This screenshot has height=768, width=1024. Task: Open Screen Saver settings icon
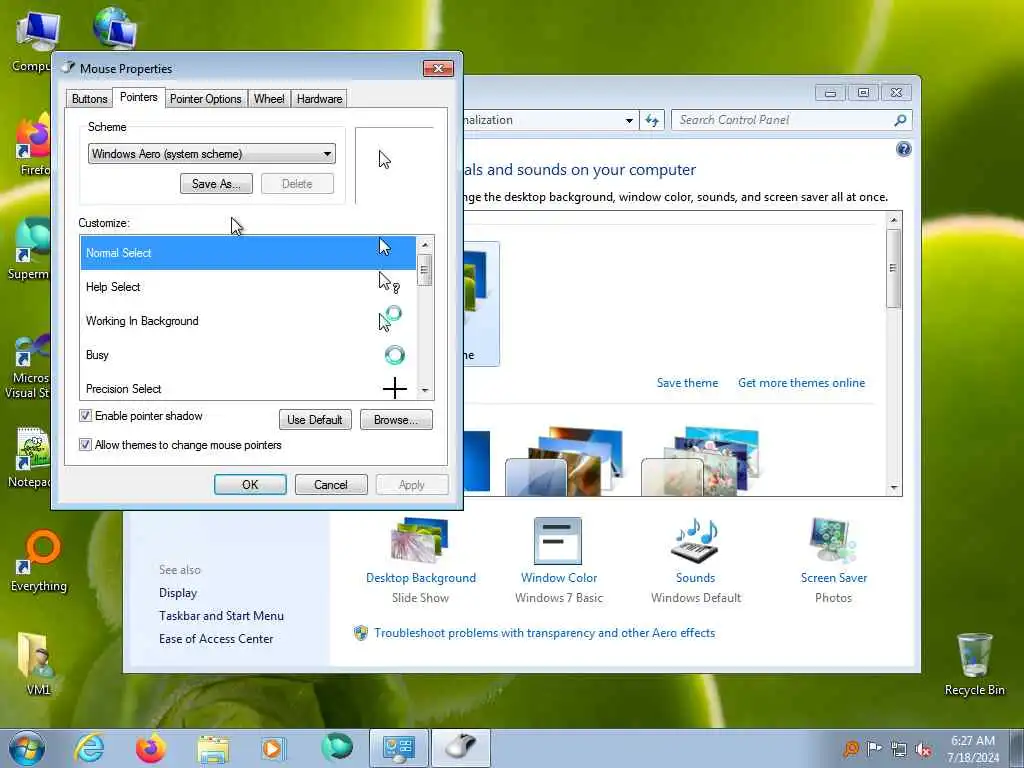(x=833, y=541)
